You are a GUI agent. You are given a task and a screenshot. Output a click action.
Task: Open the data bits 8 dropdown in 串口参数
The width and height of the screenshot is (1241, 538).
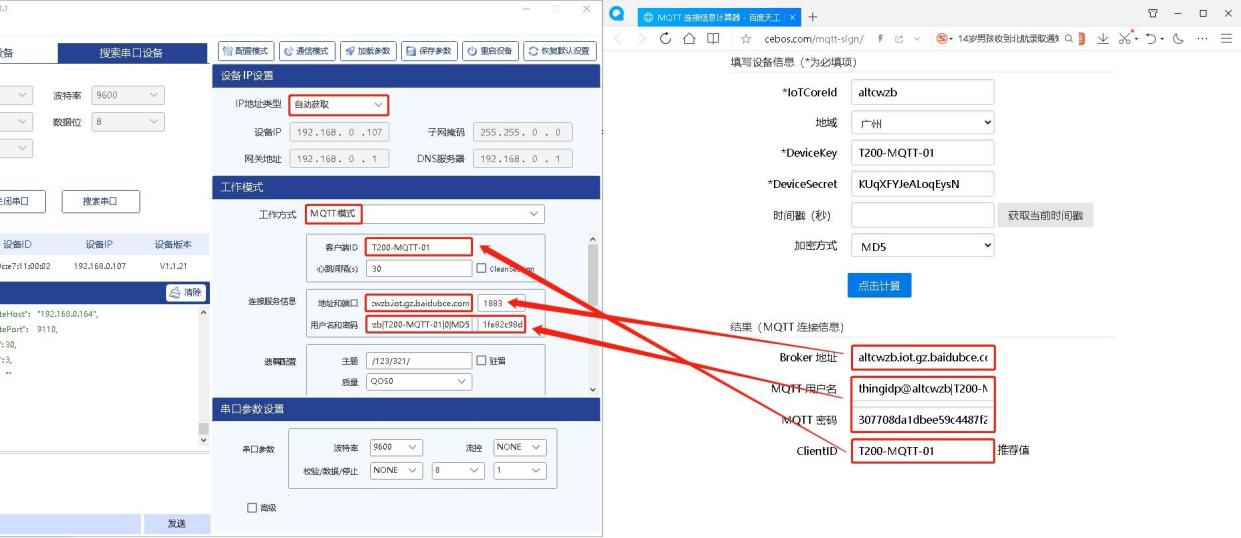click(458, 470)
